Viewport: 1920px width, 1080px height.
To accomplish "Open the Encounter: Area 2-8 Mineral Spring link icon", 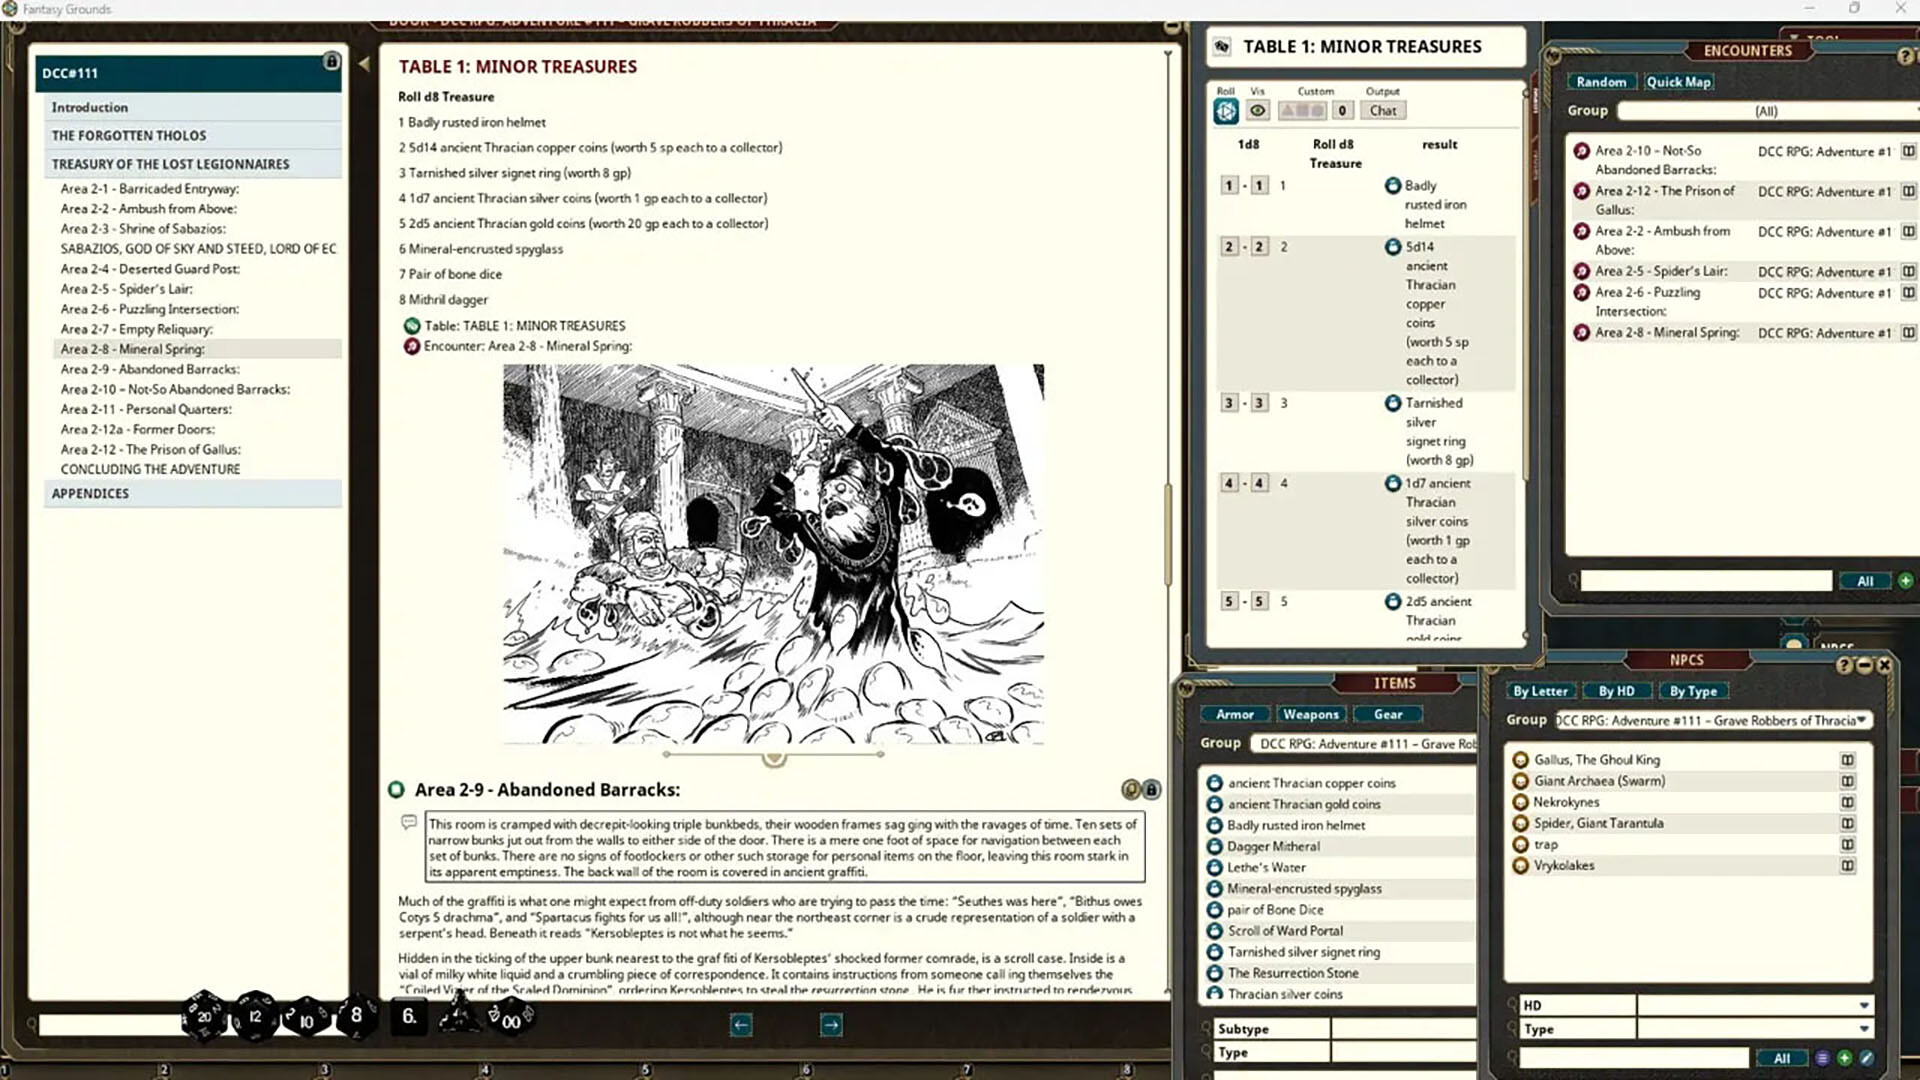I will [x=411, y=346].
